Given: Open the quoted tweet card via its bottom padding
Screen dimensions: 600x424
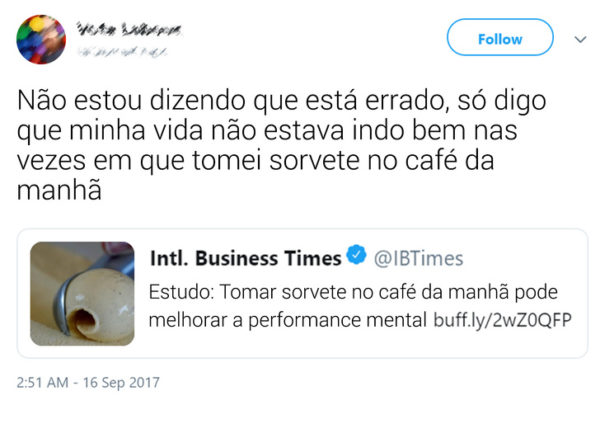Looking at the screenshot, I should pos(302,353).
